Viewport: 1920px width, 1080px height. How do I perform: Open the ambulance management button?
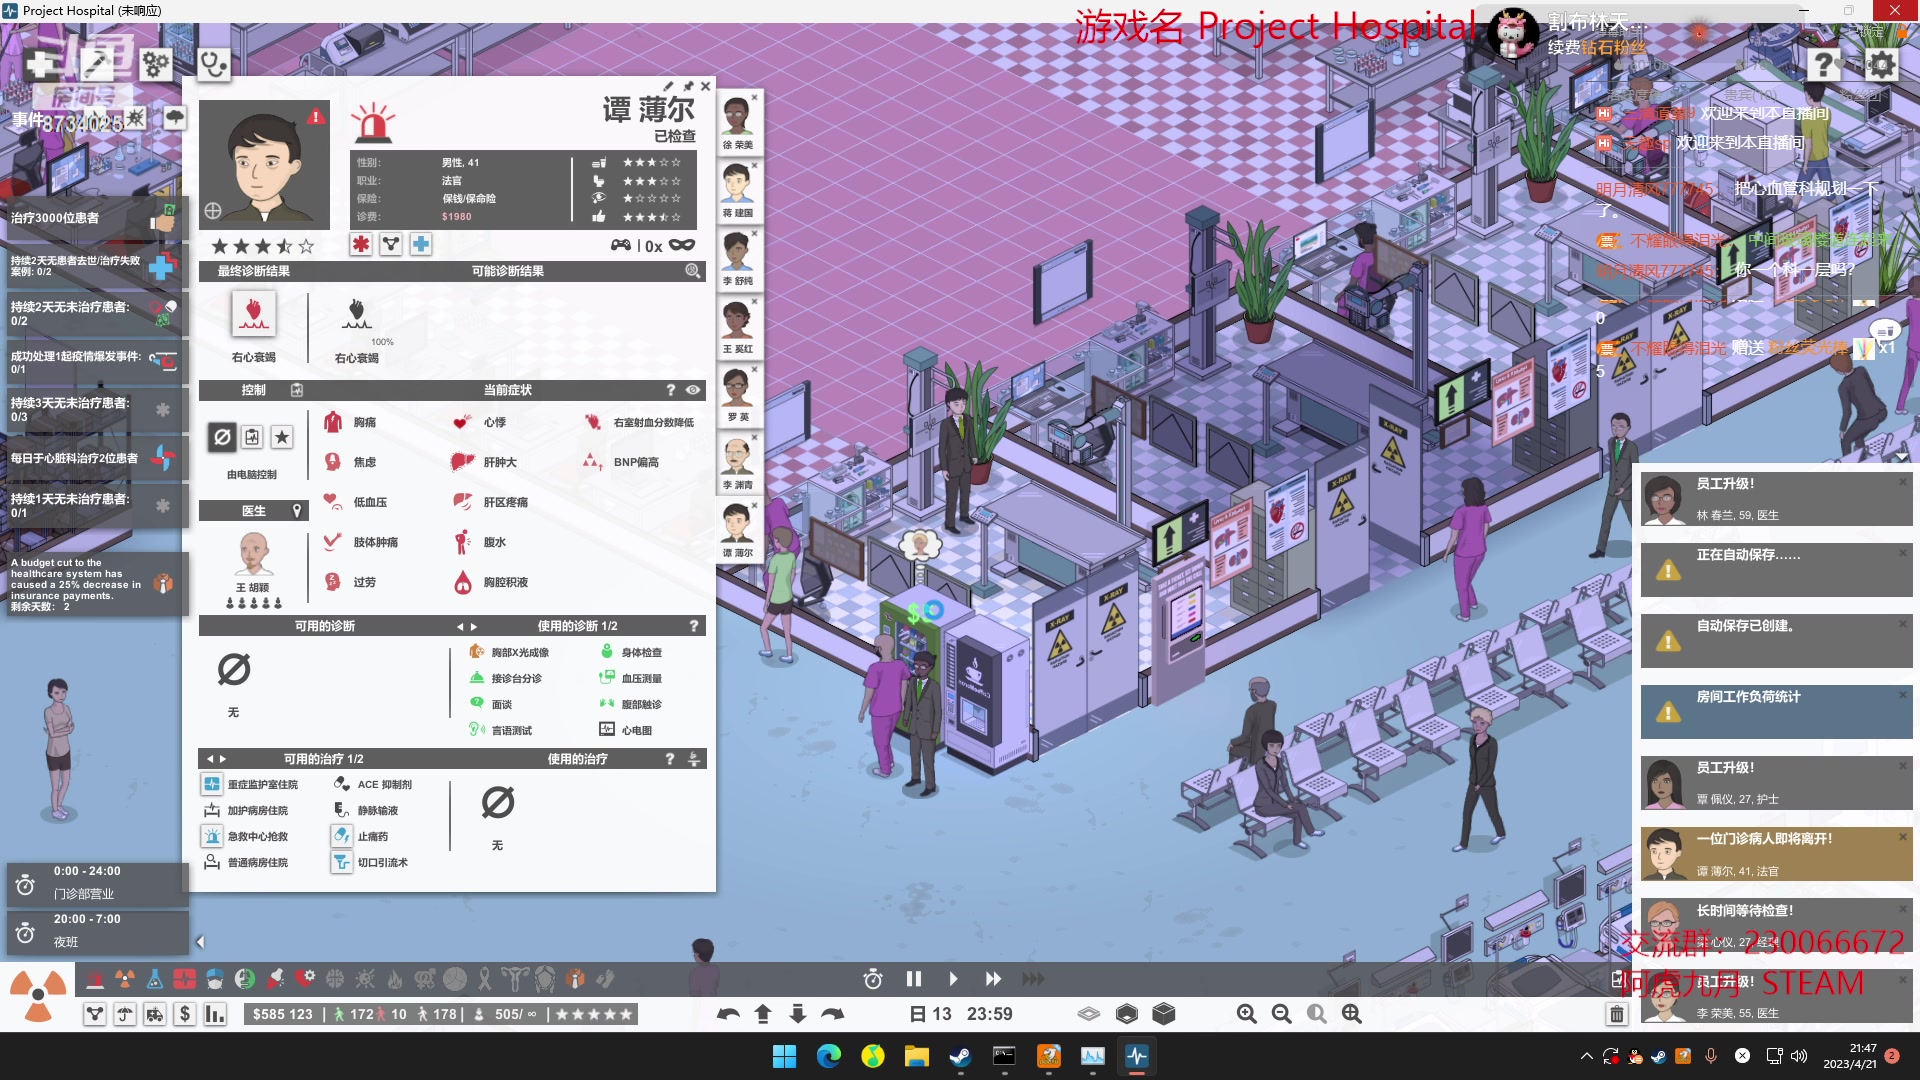click(155, 1014)
